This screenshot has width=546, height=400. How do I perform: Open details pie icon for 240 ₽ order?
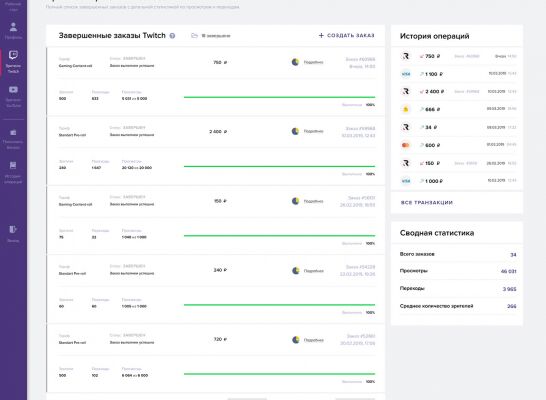click(296, 270)
